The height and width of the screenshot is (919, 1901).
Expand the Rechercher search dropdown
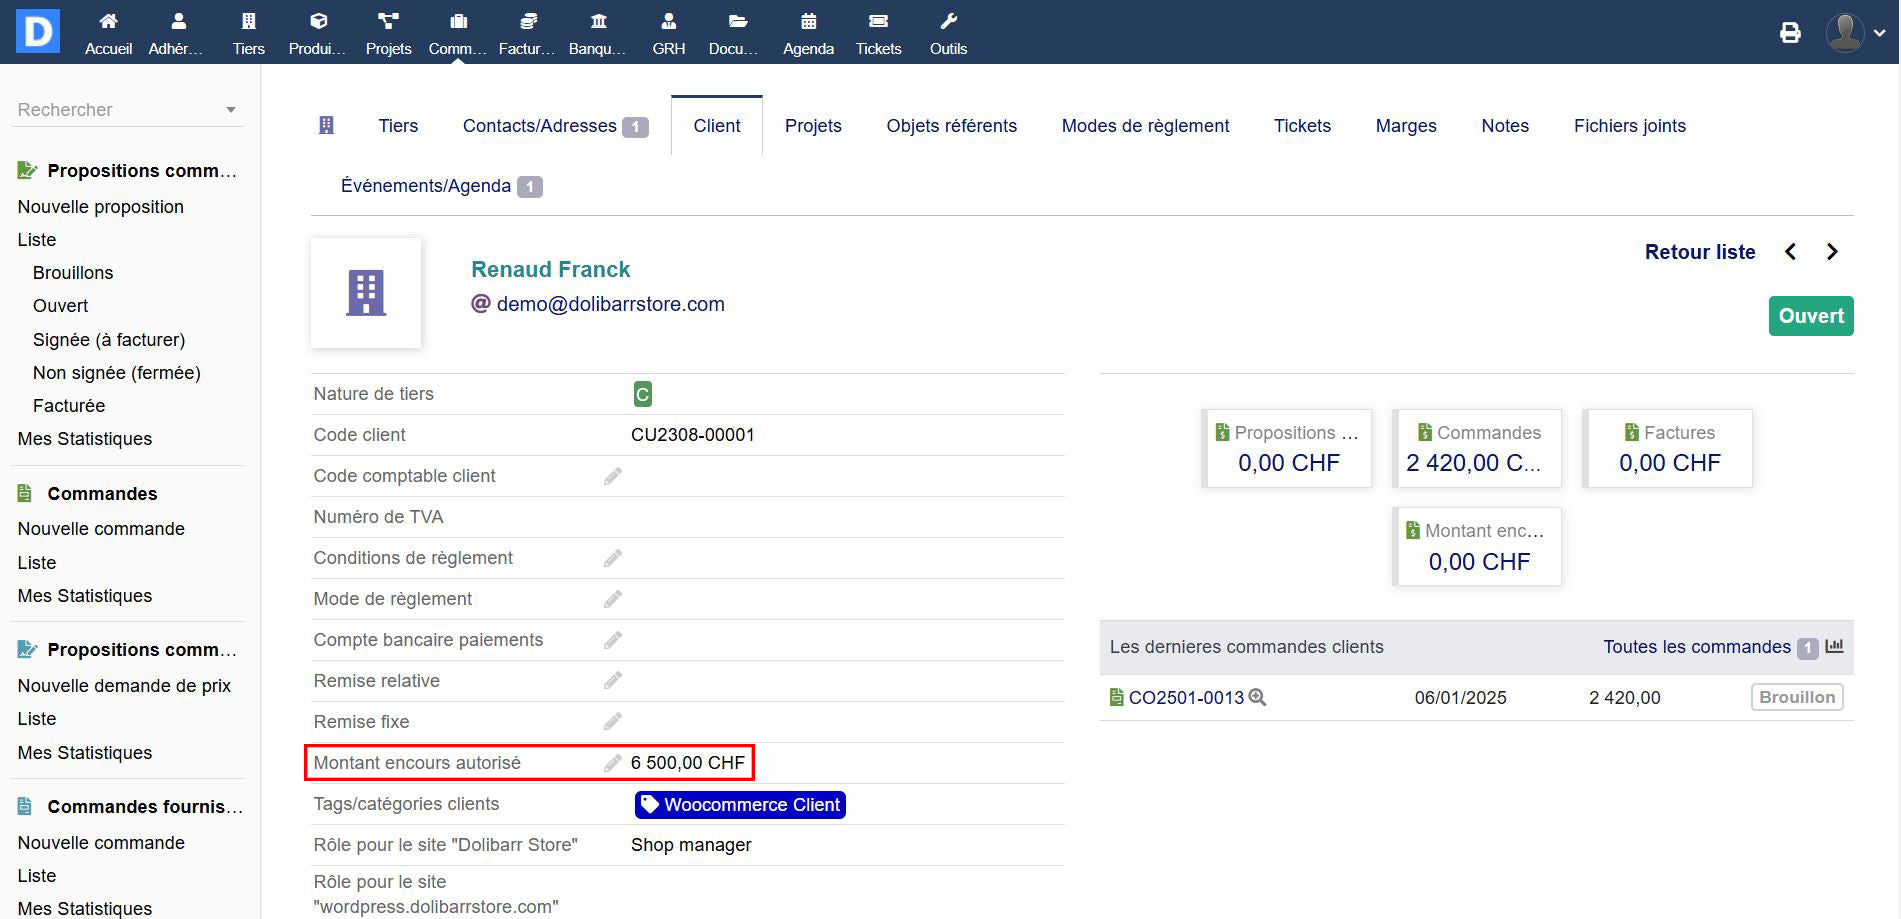[x=230, y=110]
